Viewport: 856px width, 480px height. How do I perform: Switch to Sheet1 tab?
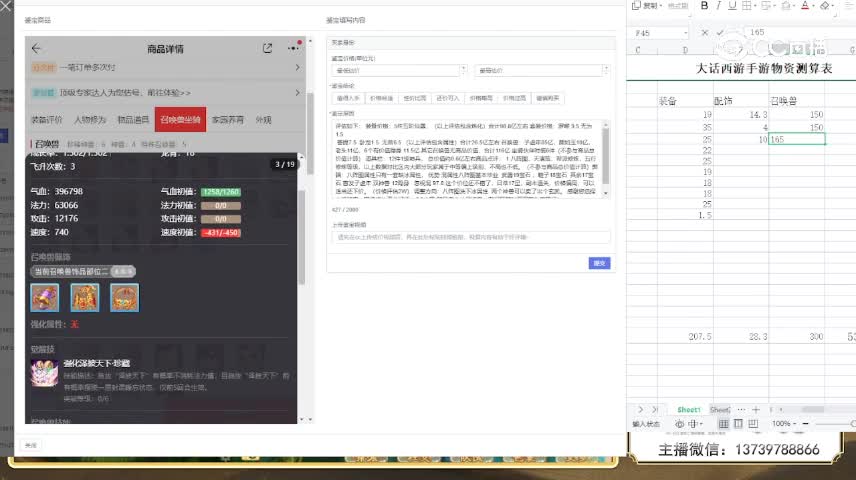(689, 410)
